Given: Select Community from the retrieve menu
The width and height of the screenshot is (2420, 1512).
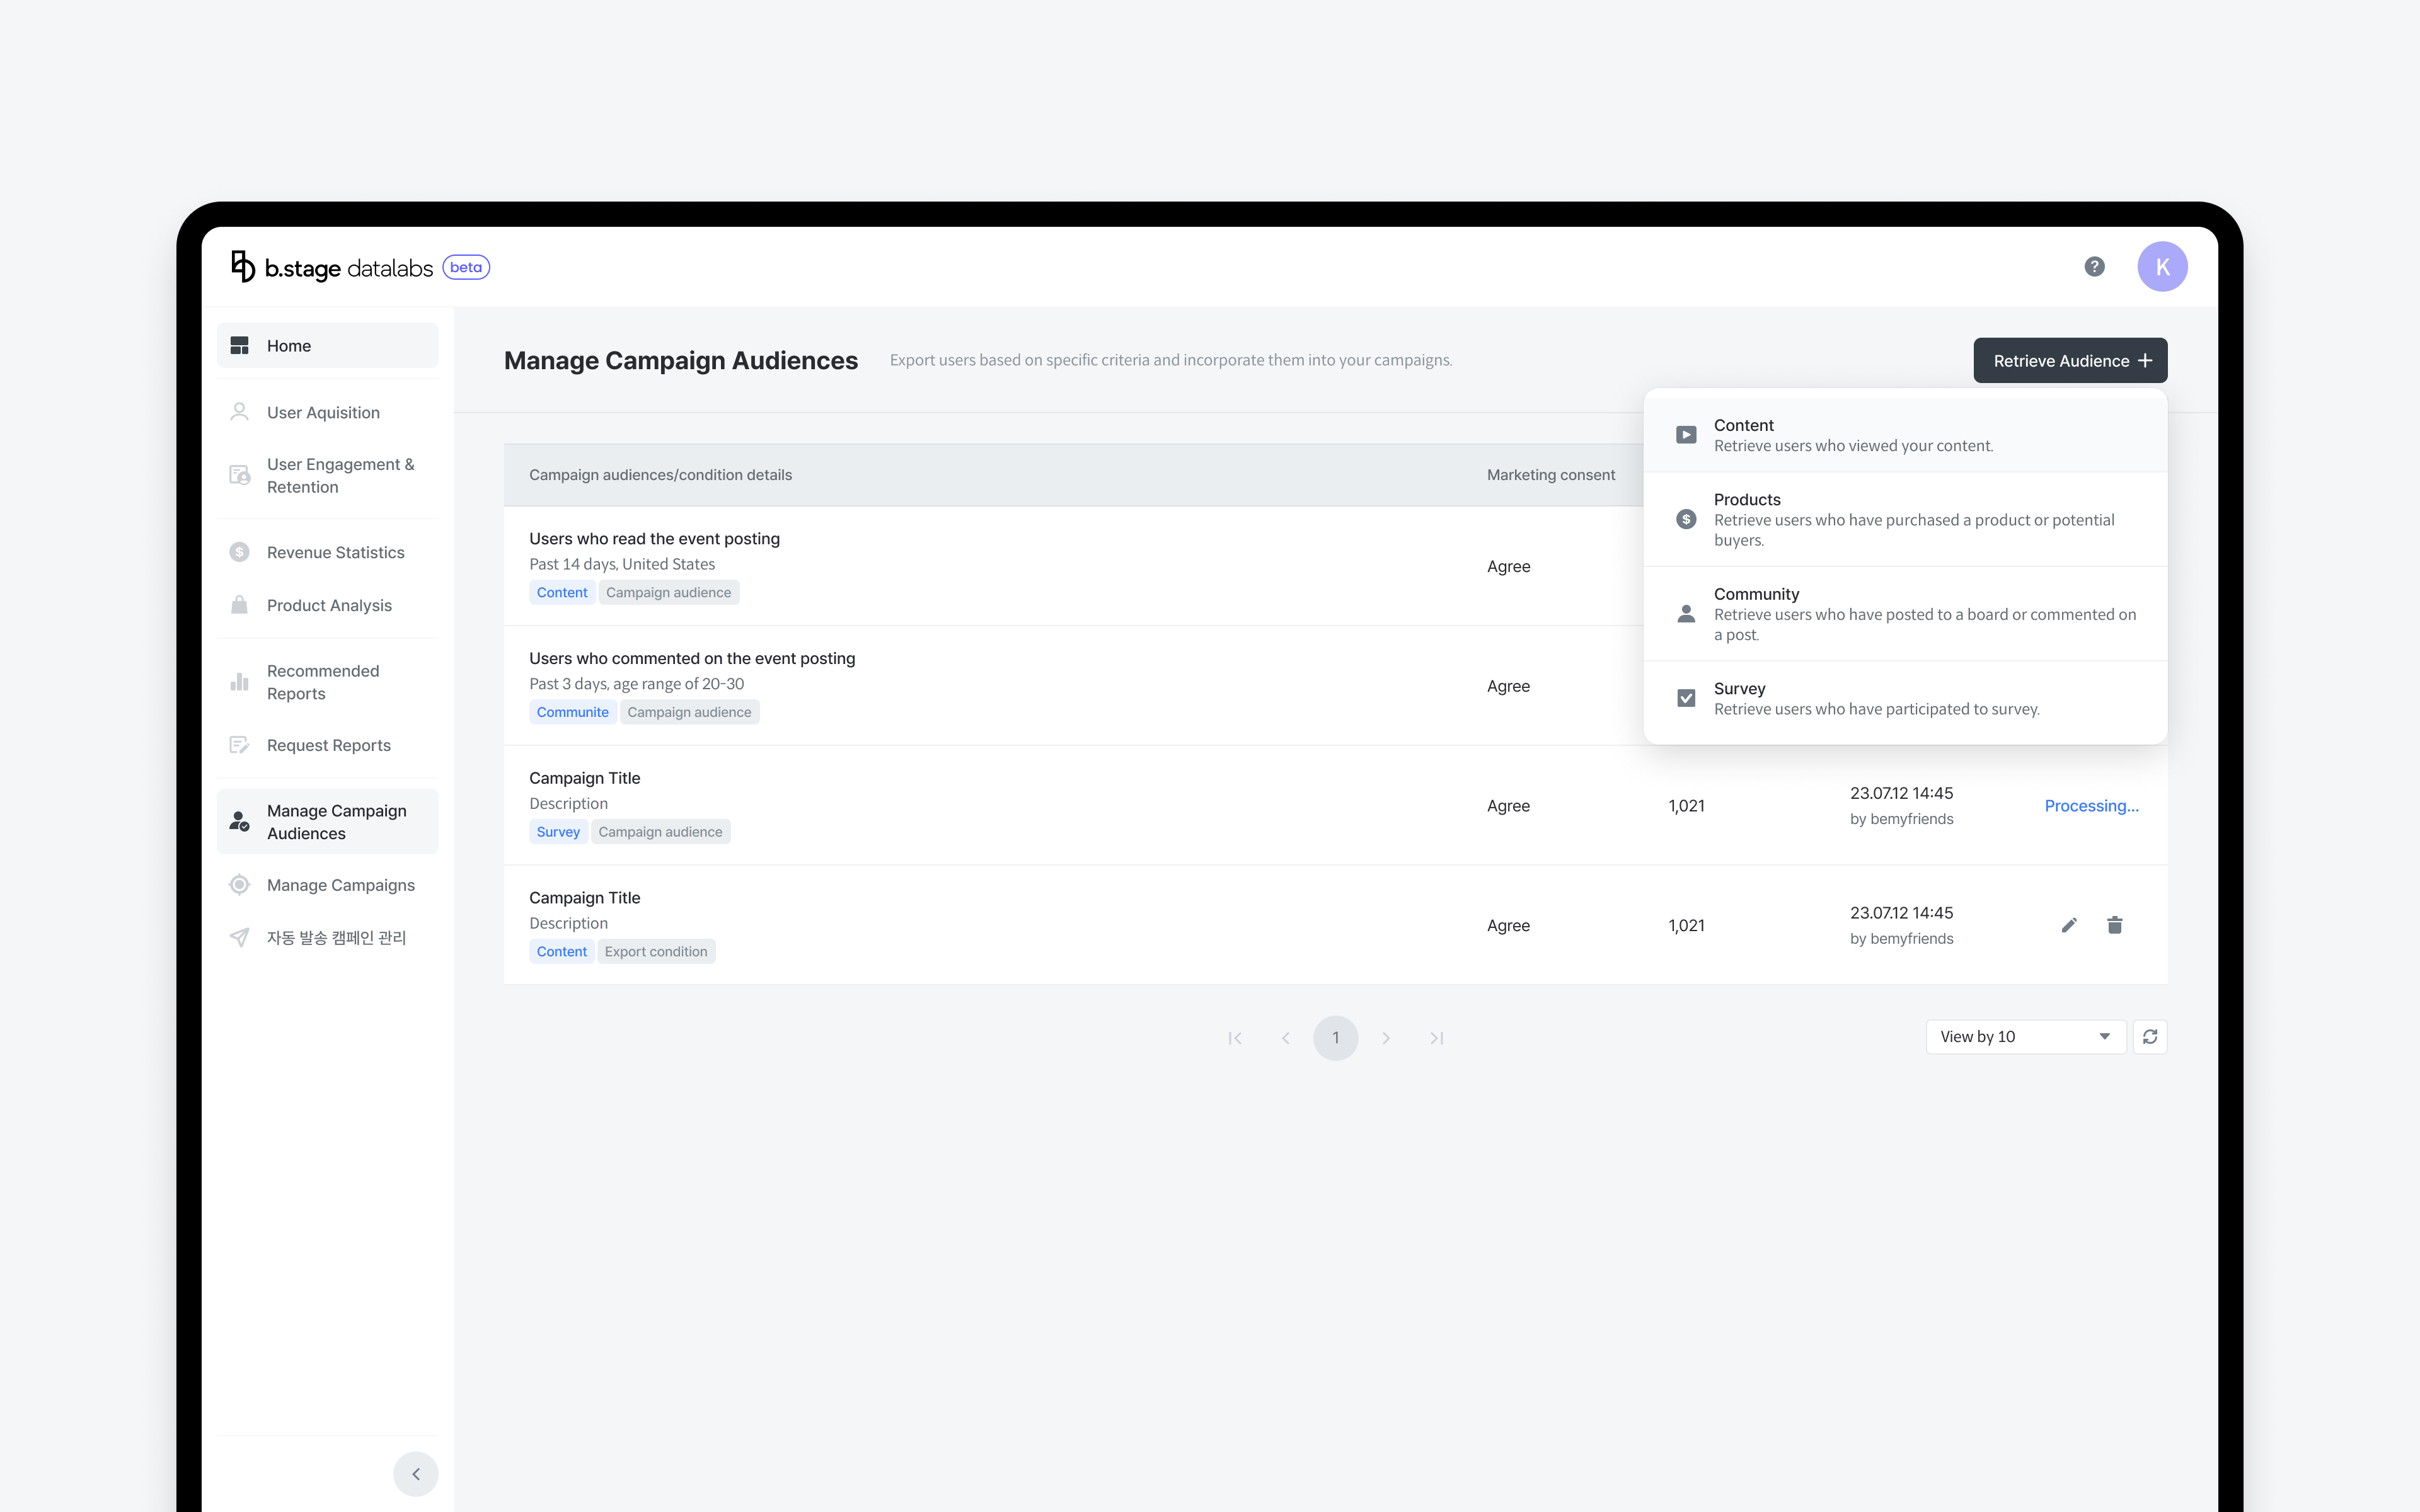Looking at the screenshot, I should tap(1905, 614).
